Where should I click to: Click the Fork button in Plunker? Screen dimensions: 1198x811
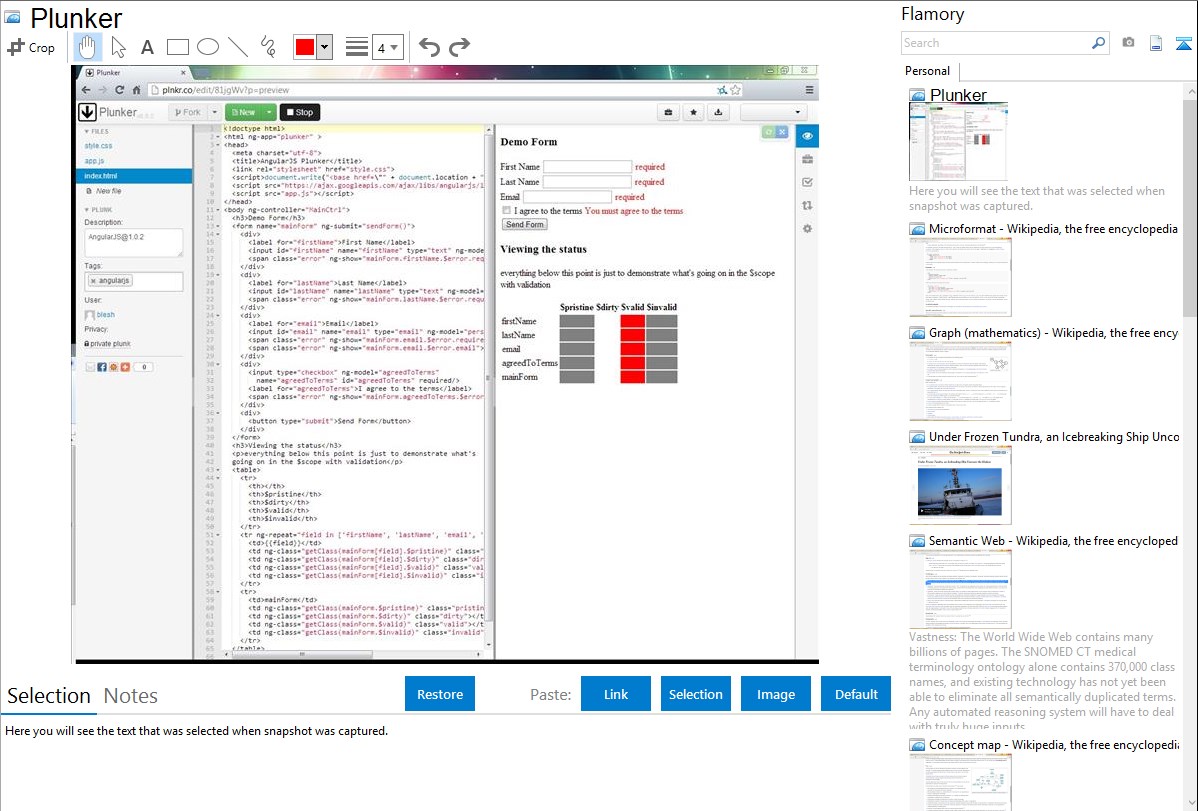(187, 112)
